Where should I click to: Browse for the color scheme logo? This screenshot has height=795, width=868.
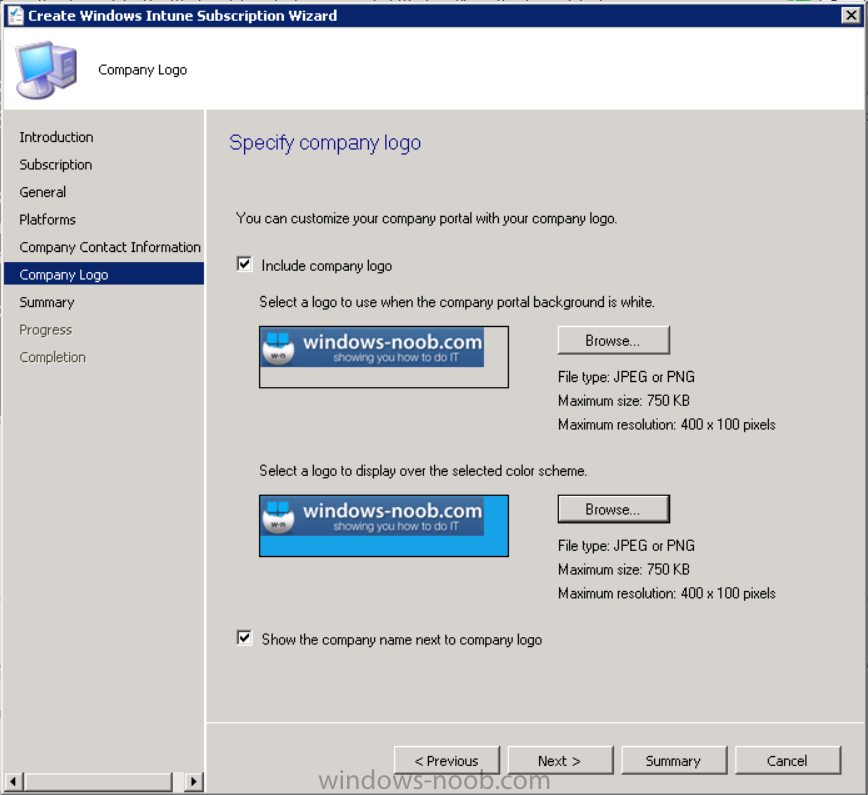pyautogui.click(x=613, y=509)
